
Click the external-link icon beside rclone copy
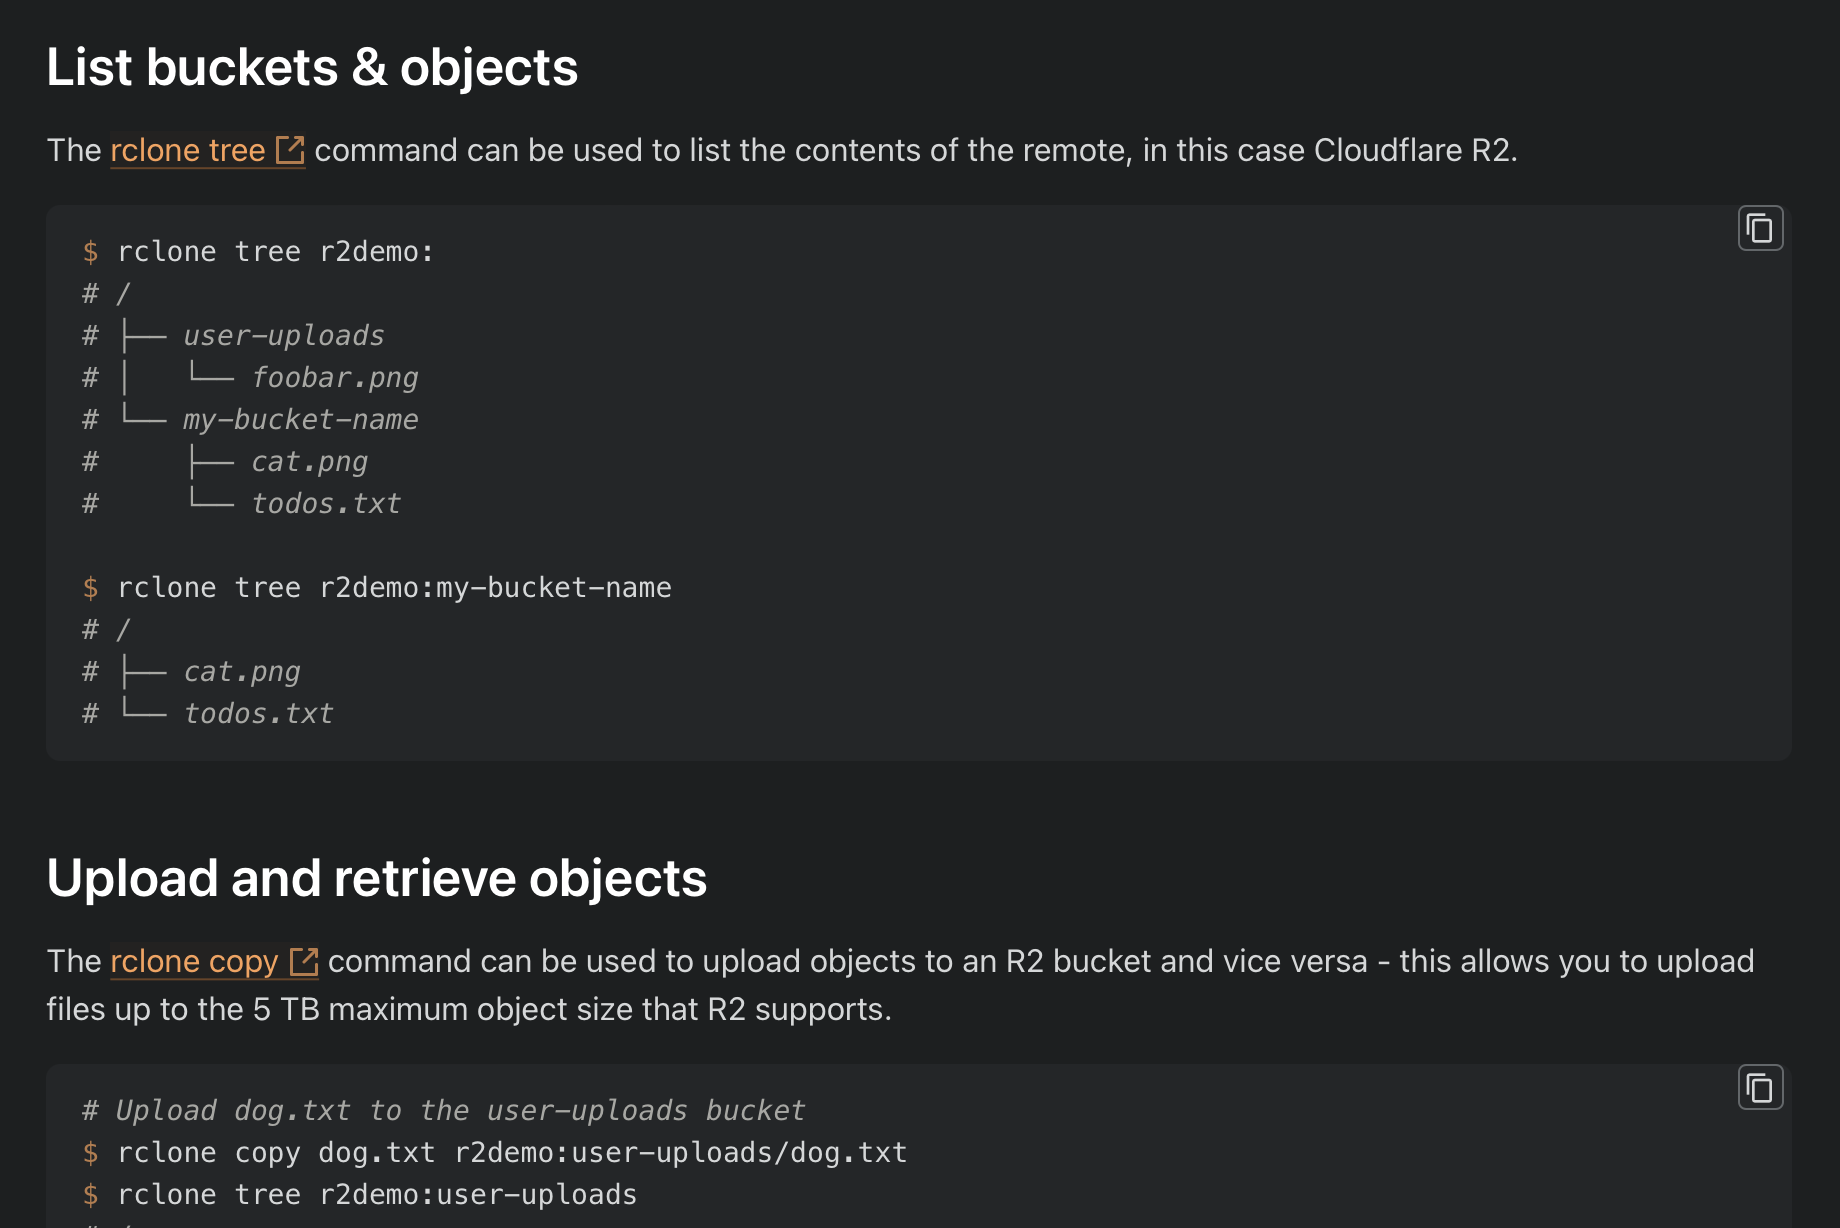(303, 960)
